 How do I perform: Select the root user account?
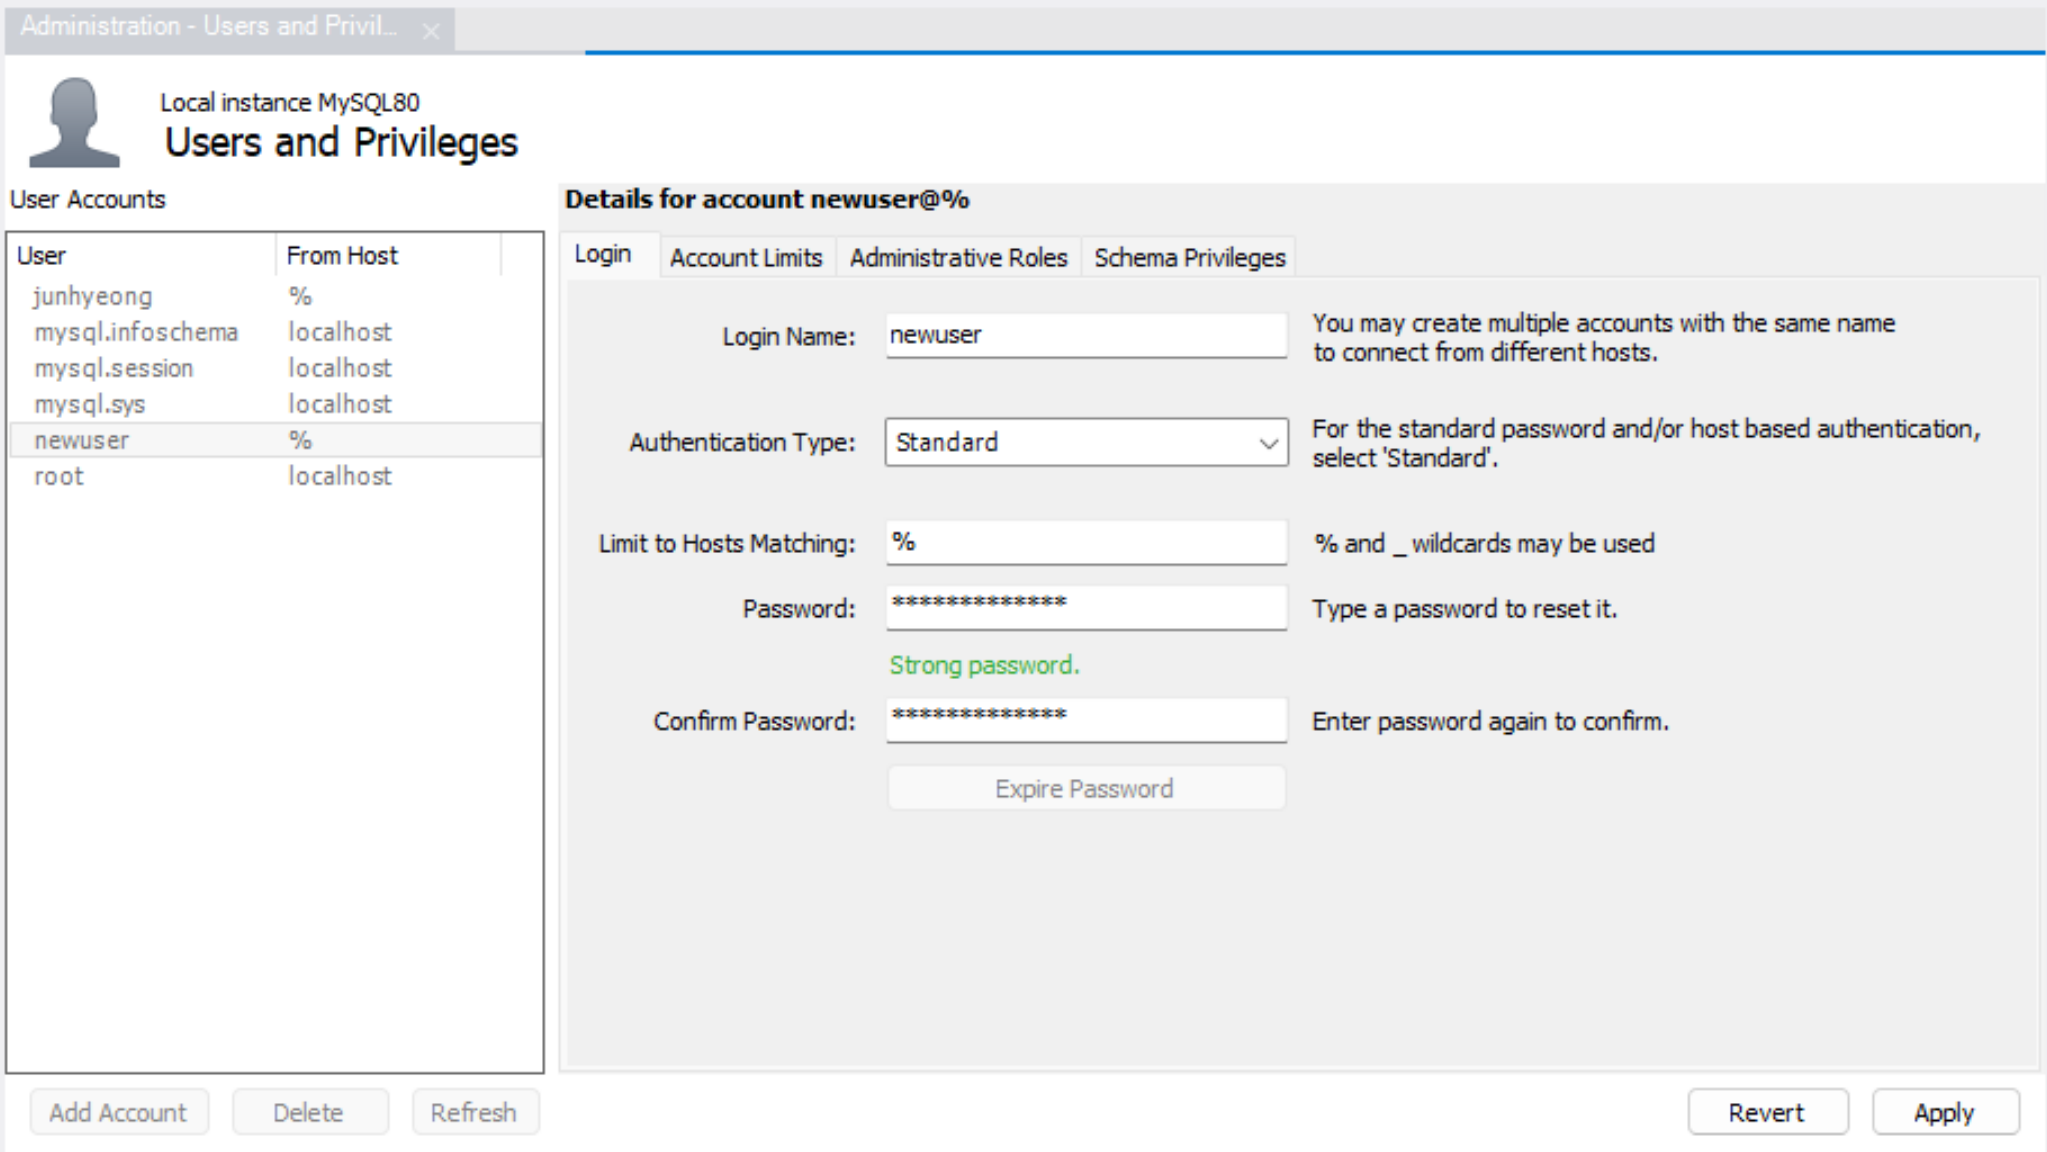tap(59, 477)
